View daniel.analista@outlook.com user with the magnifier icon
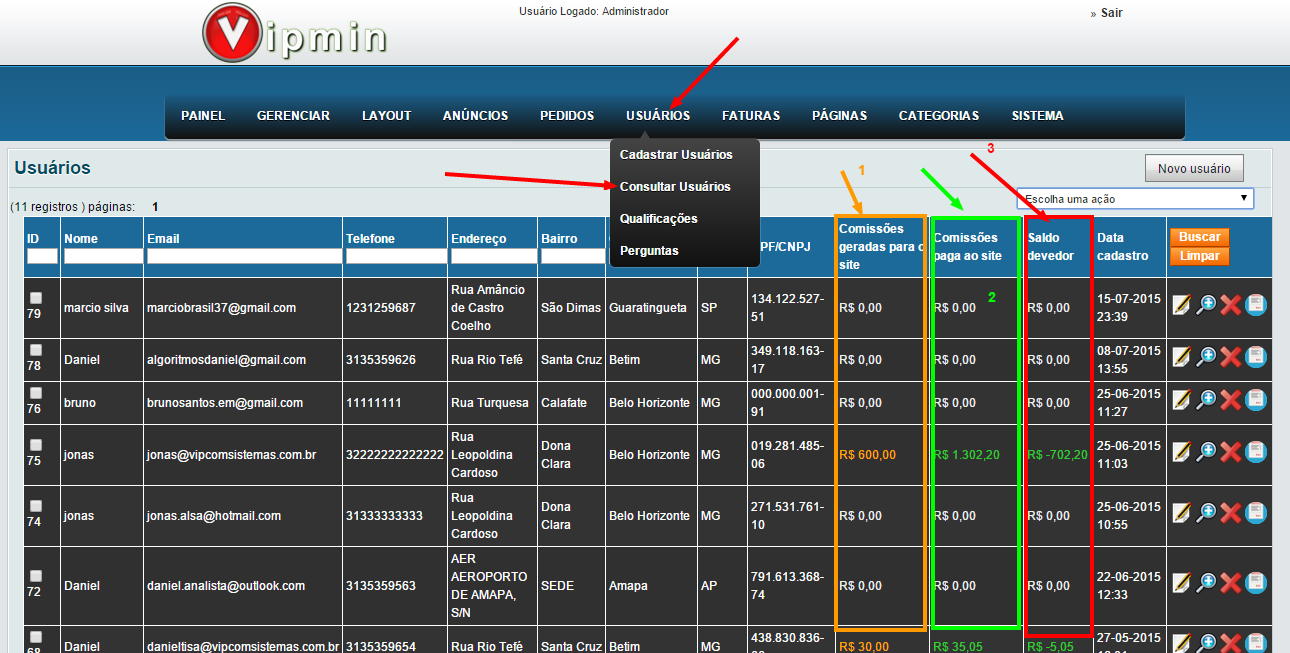The height and width of the screenshot is (653, 1290). click(1206, 583)
